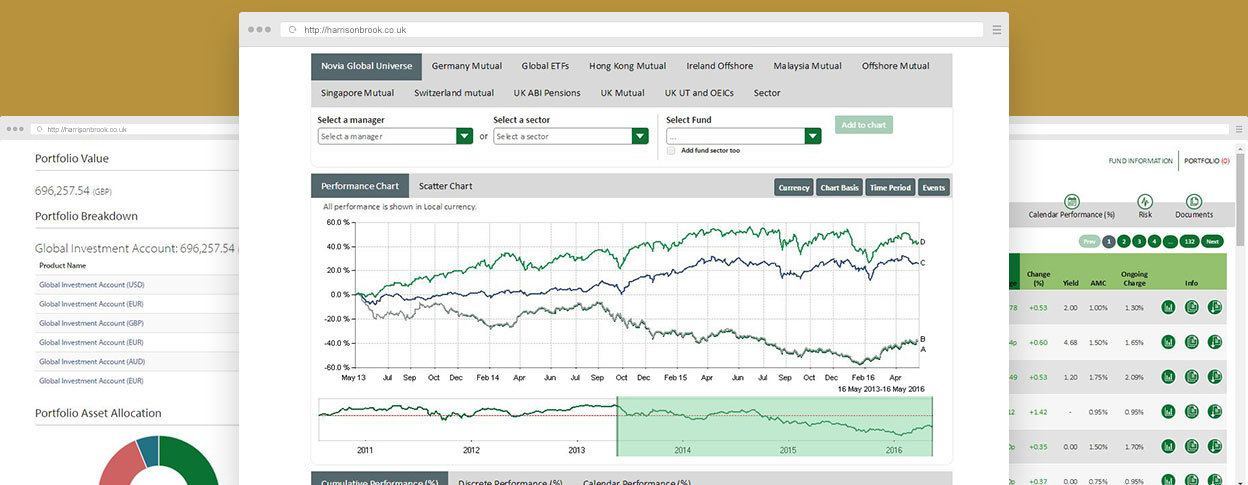
Task: Open chart icon in the 1.65% ongoing charge row
Action: pyautogui.click(x=1168, y=342)
